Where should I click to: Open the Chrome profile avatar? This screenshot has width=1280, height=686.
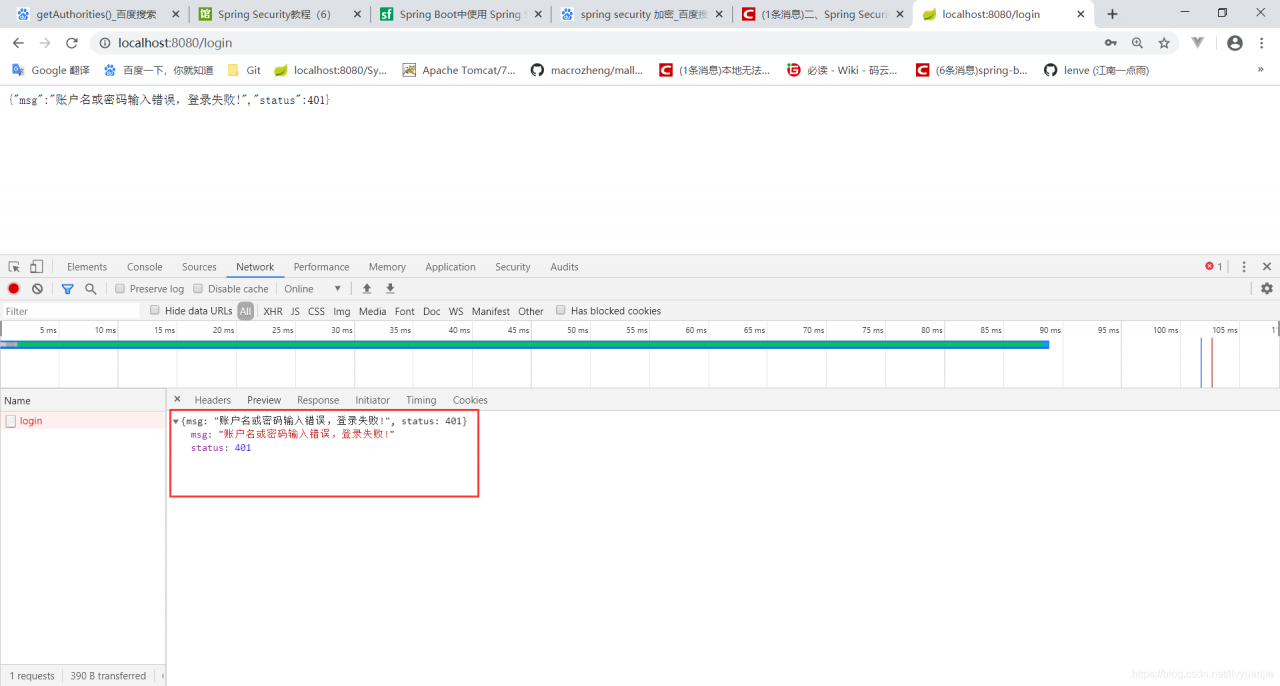point(1235,43)
